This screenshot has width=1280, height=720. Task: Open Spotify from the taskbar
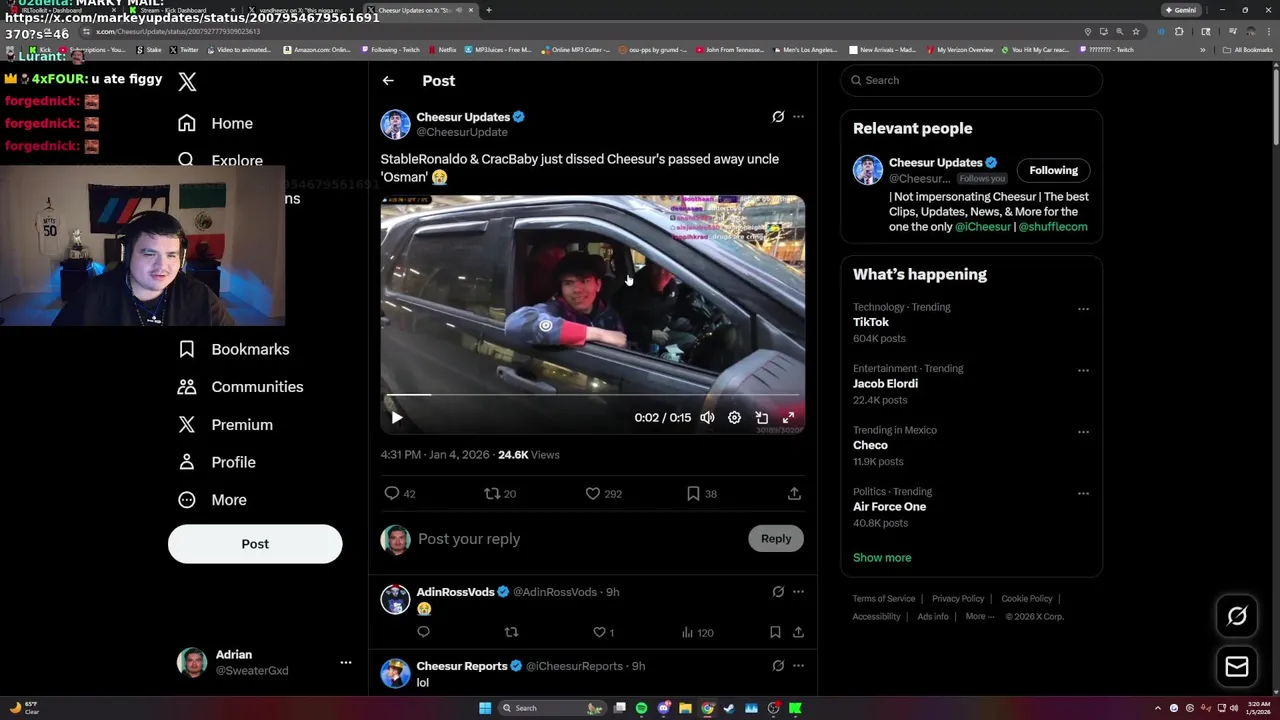coord(641,708)
